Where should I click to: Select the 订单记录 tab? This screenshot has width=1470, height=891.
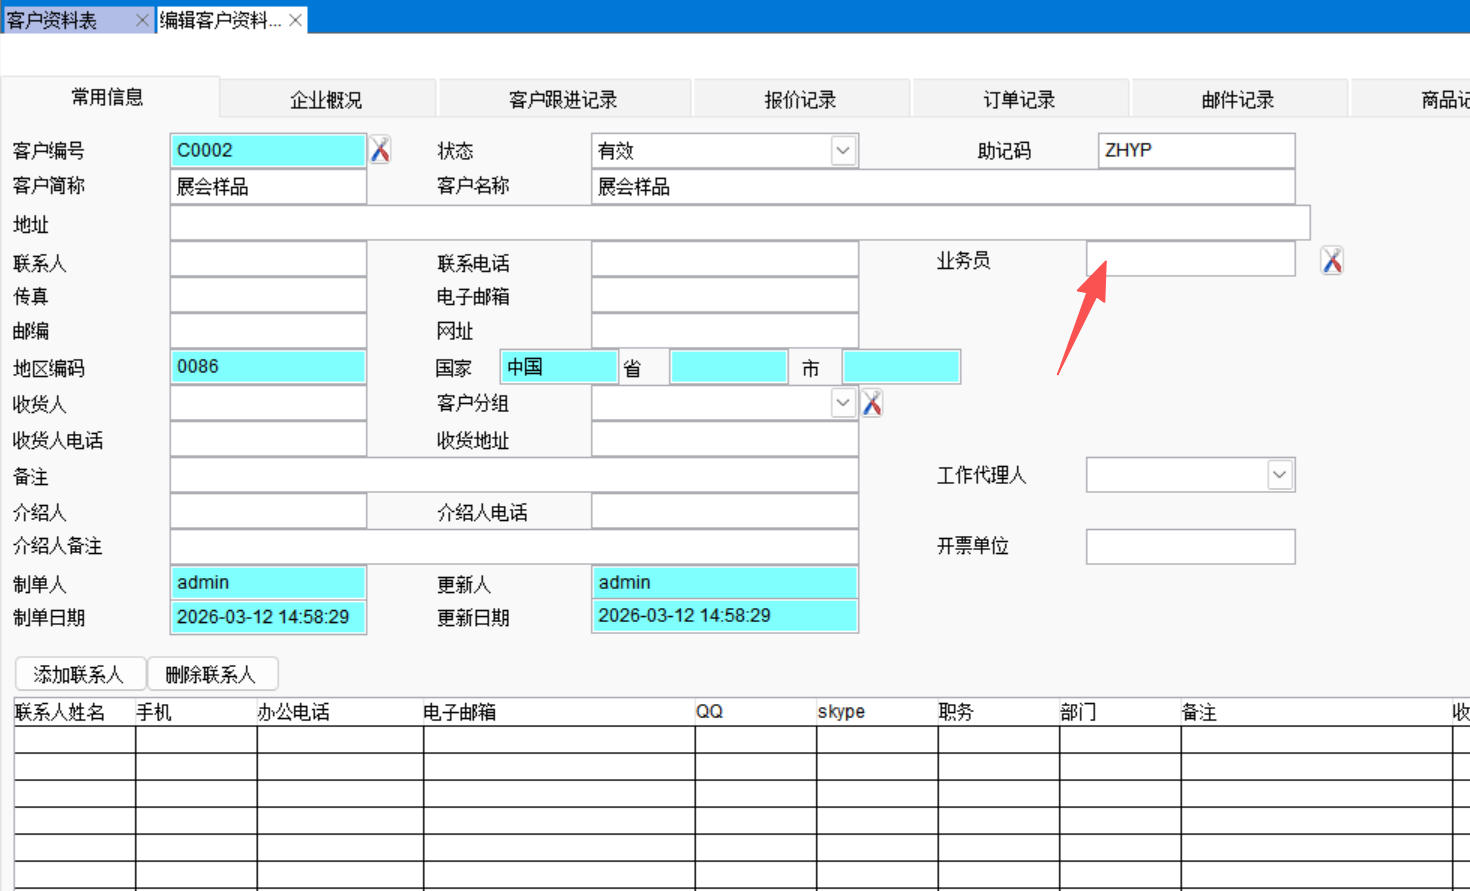pos(1019,100)
